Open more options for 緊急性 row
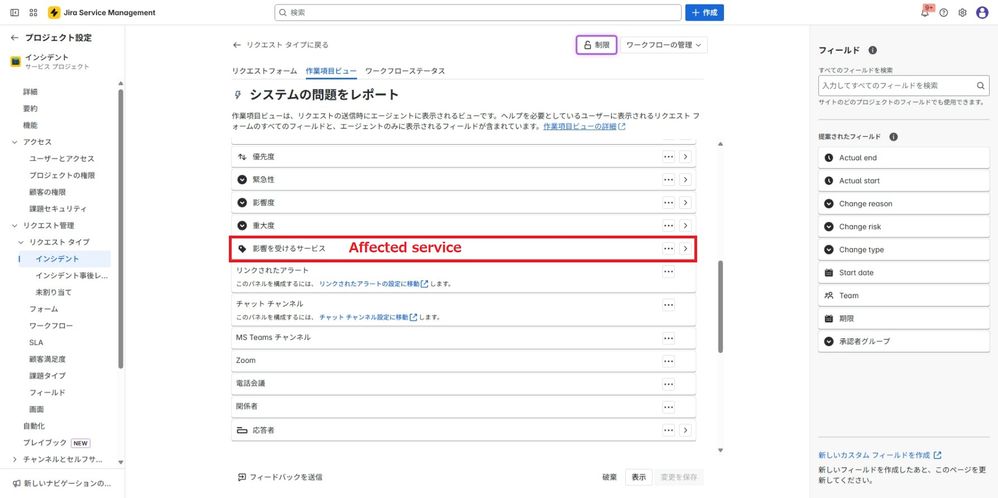Screen dimensions: 998x498 coord(668,180)
